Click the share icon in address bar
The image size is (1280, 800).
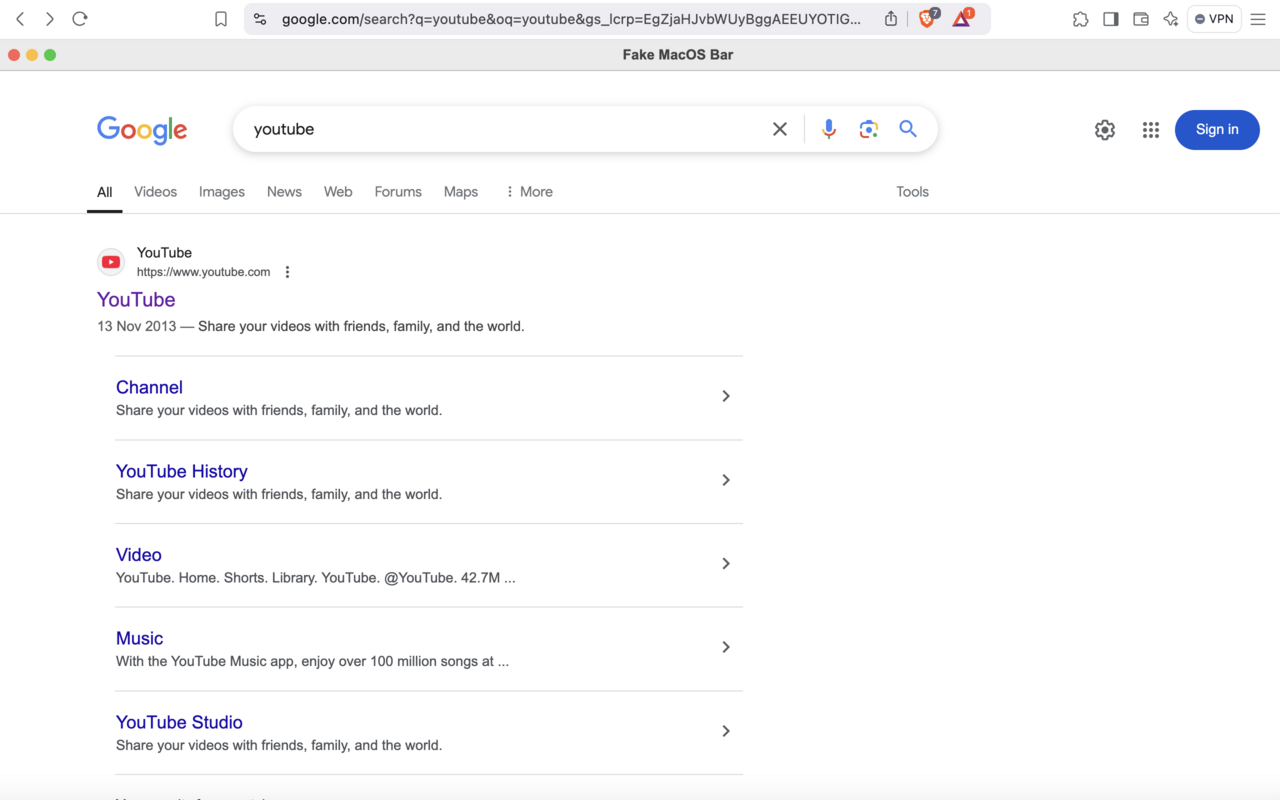point(891,19)
